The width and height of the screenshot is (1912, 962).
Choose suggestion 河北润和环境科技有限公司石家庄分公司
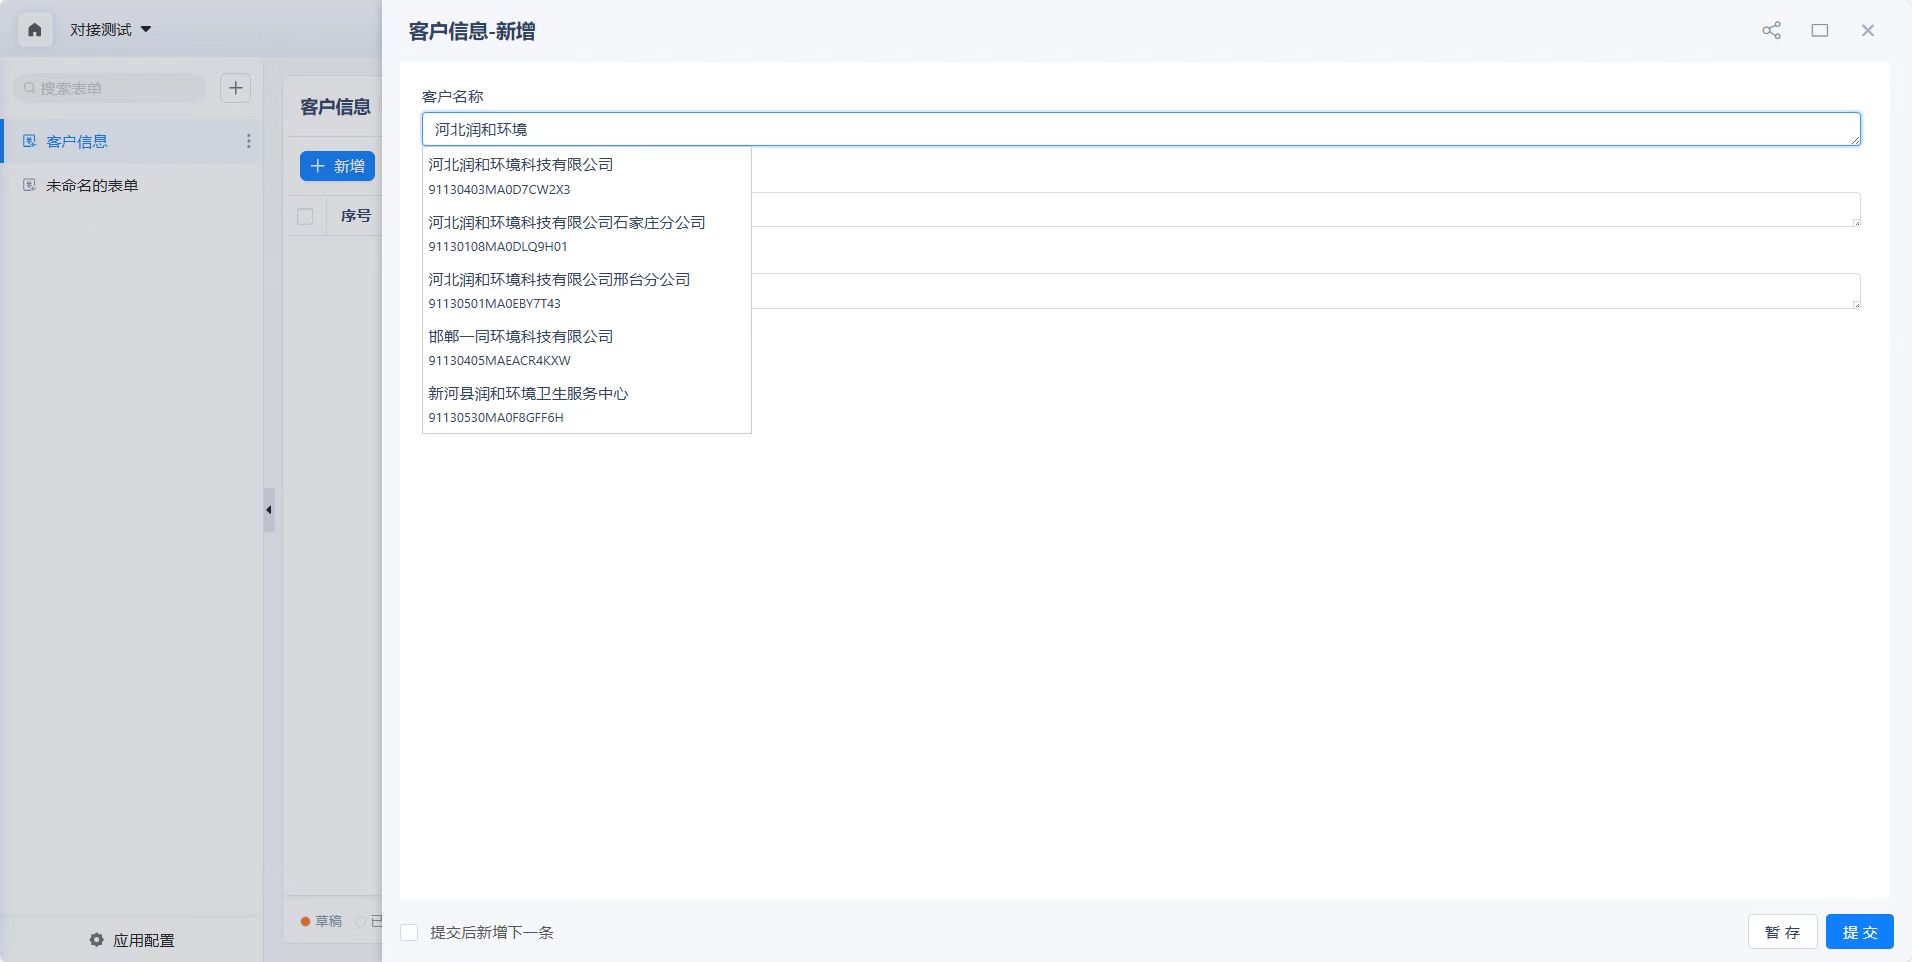pyautogui.click(x=586, y=233)
